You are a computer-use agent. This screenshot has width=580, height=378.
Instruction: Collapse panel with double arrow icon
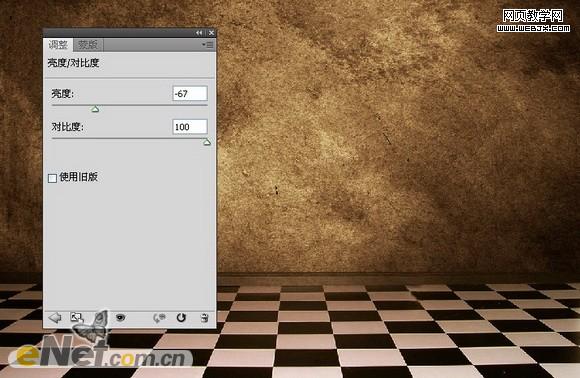pyautogui.click(x=199, y=33)
